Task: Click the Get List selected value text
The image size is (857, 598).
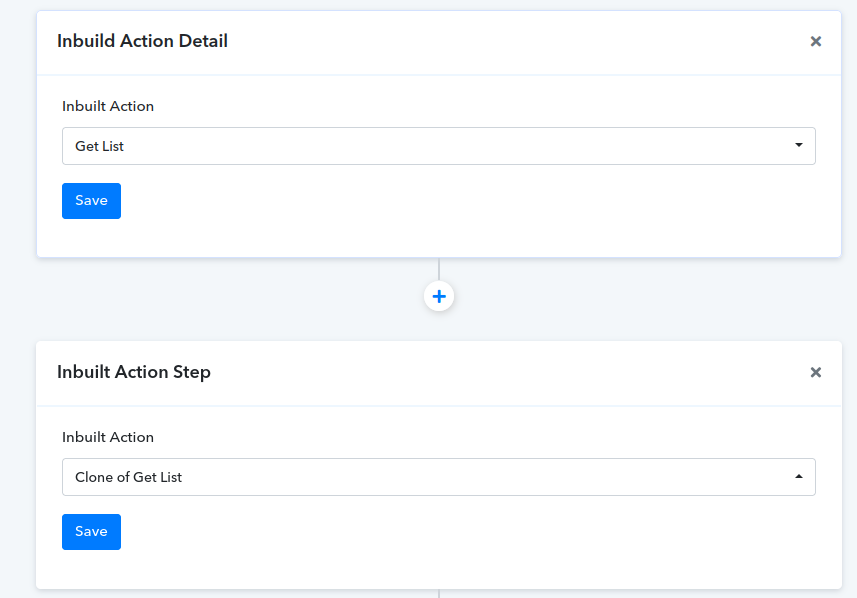Action: pyautogui.click(x=99, y=146)
